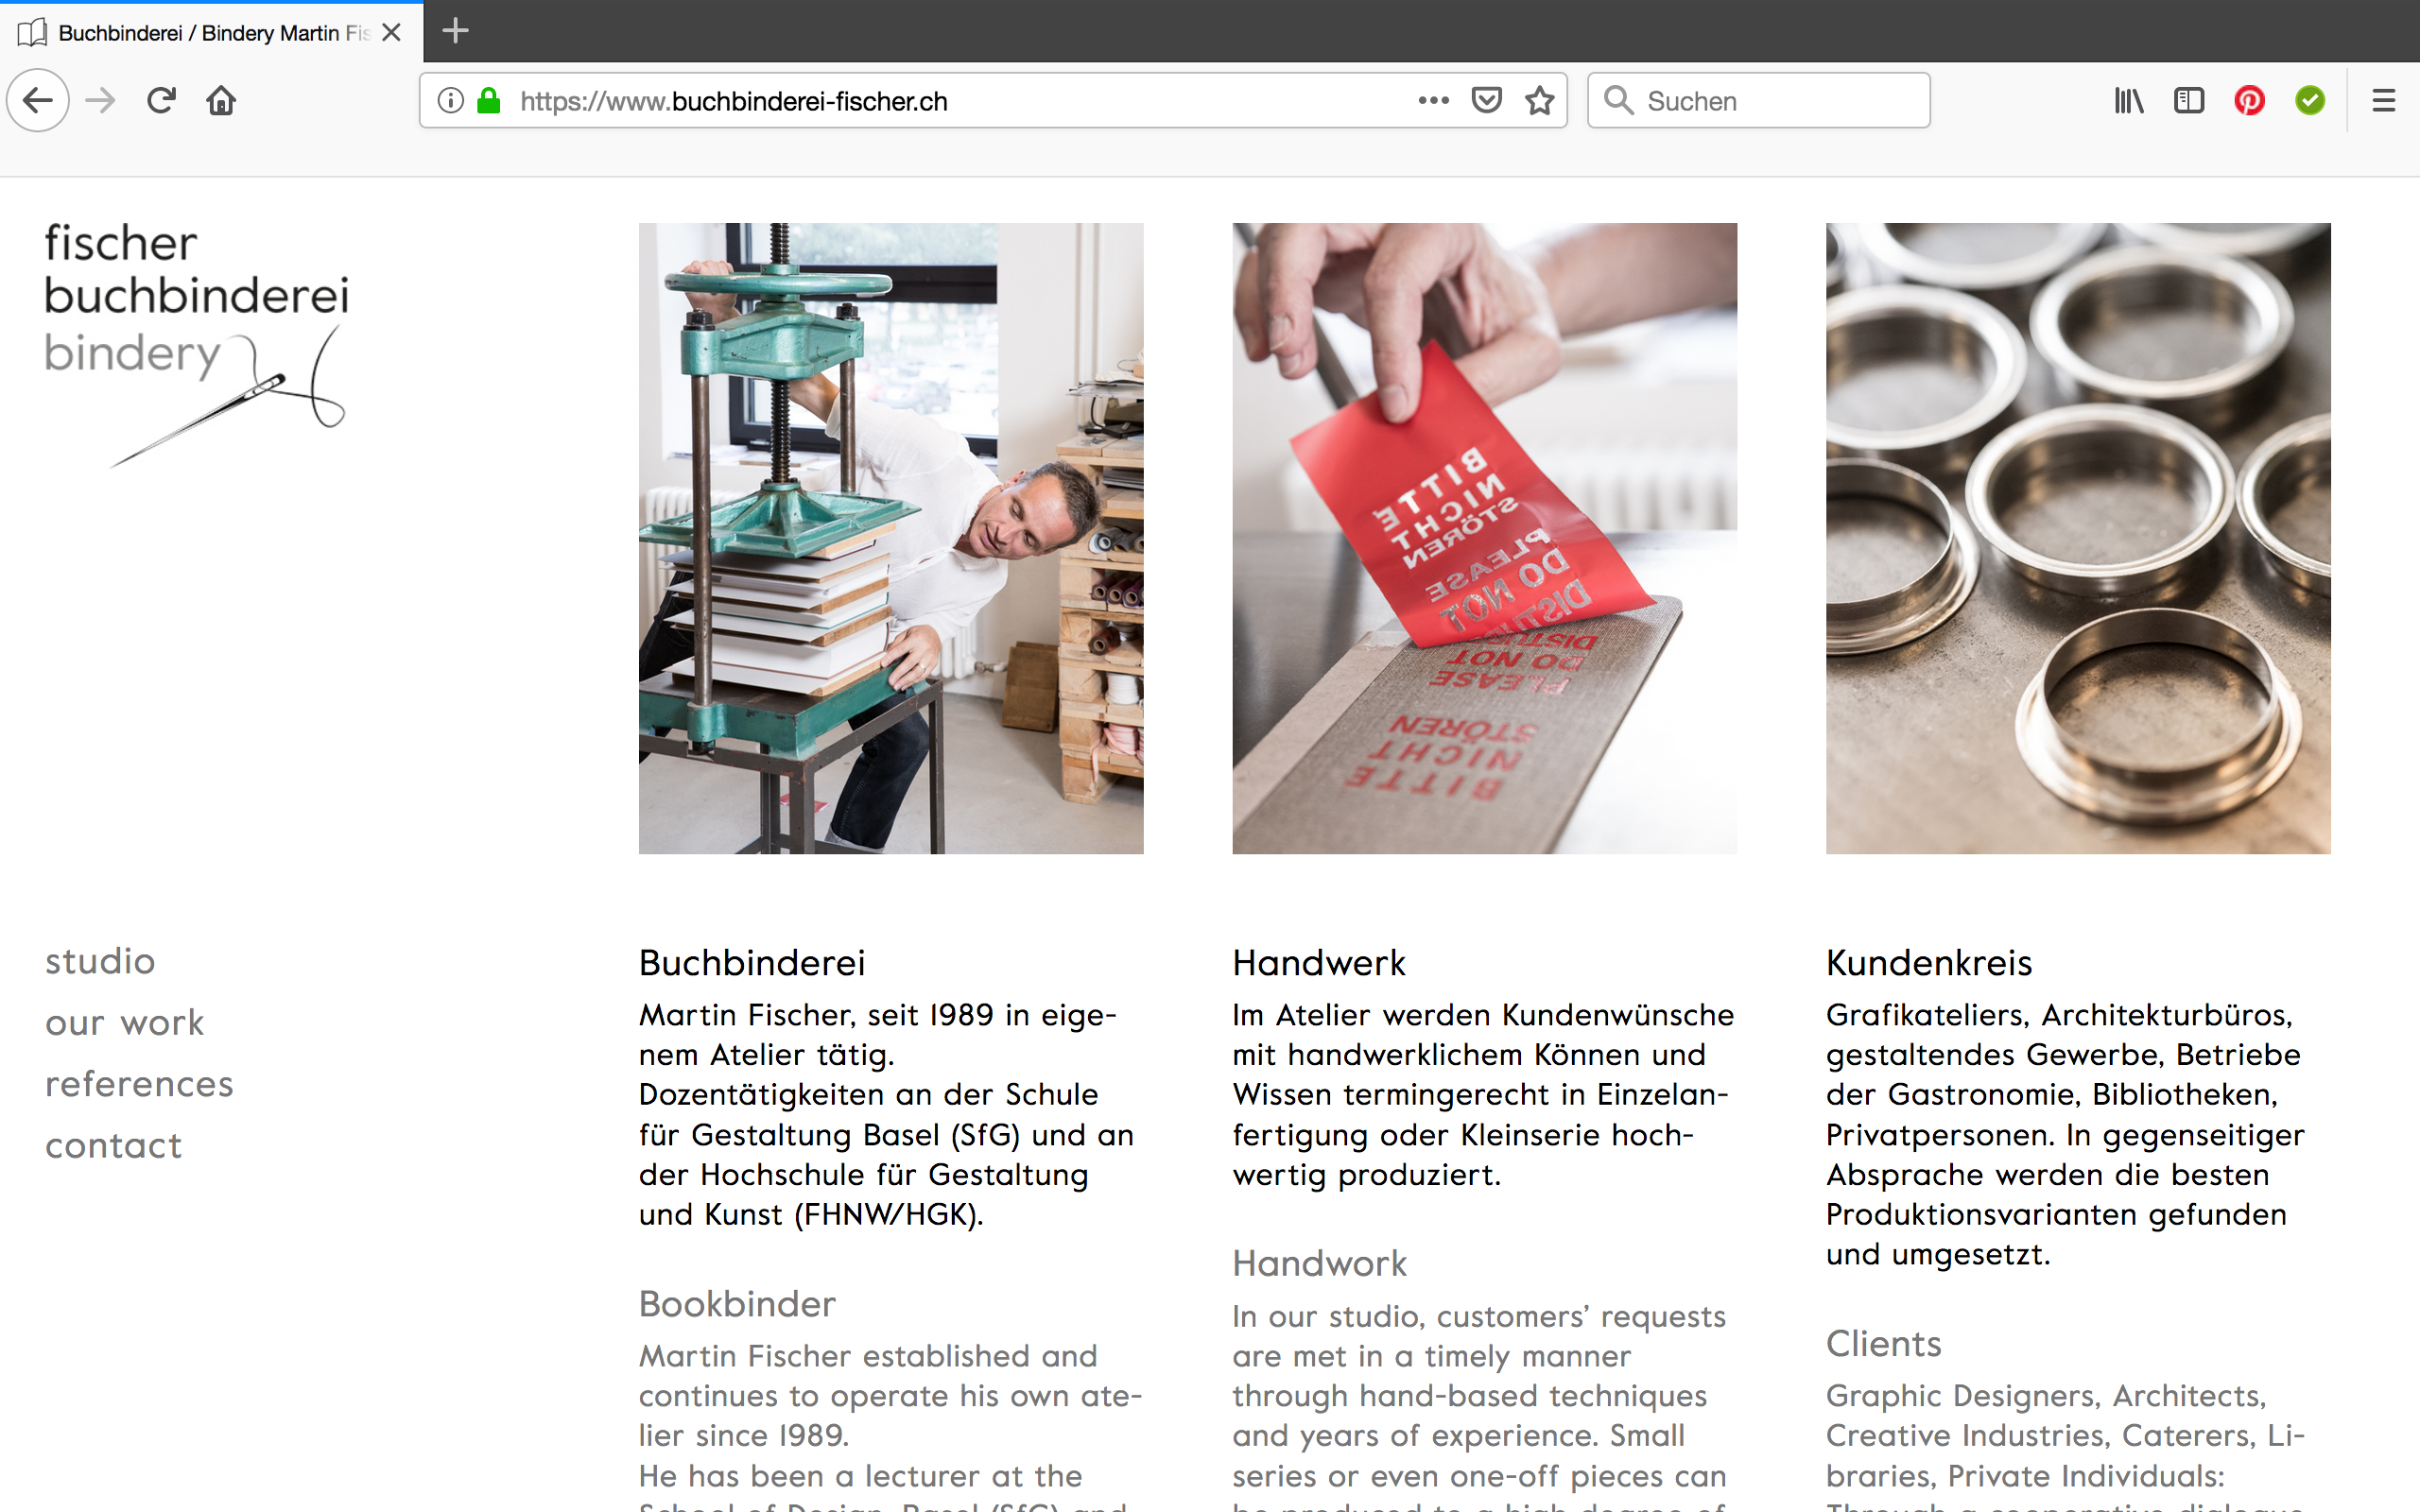This screenshot has height=1512, width=2420.
Task: Open the book press workshop photo
Action: click(x=891, y=538)
